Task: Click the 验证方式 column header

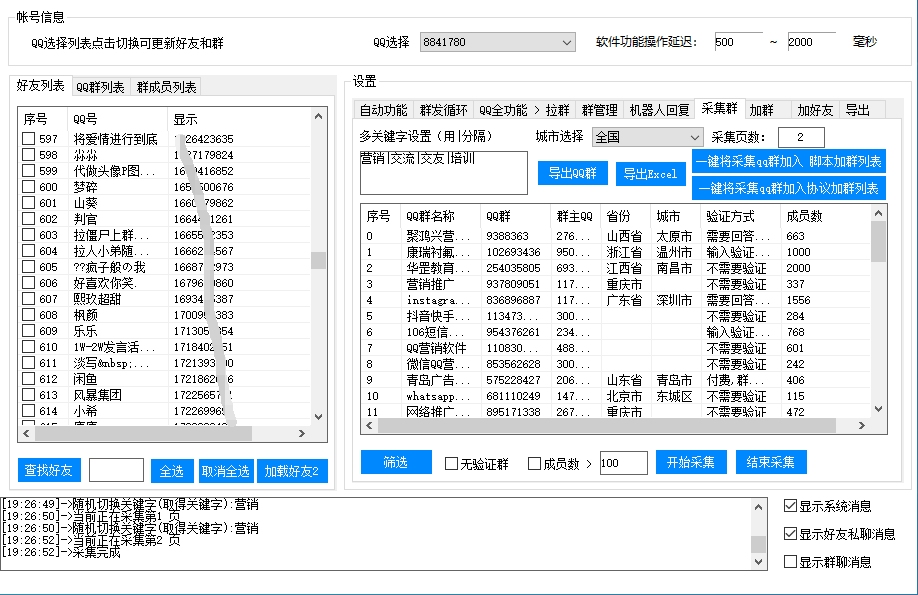Action: point(740,216)
